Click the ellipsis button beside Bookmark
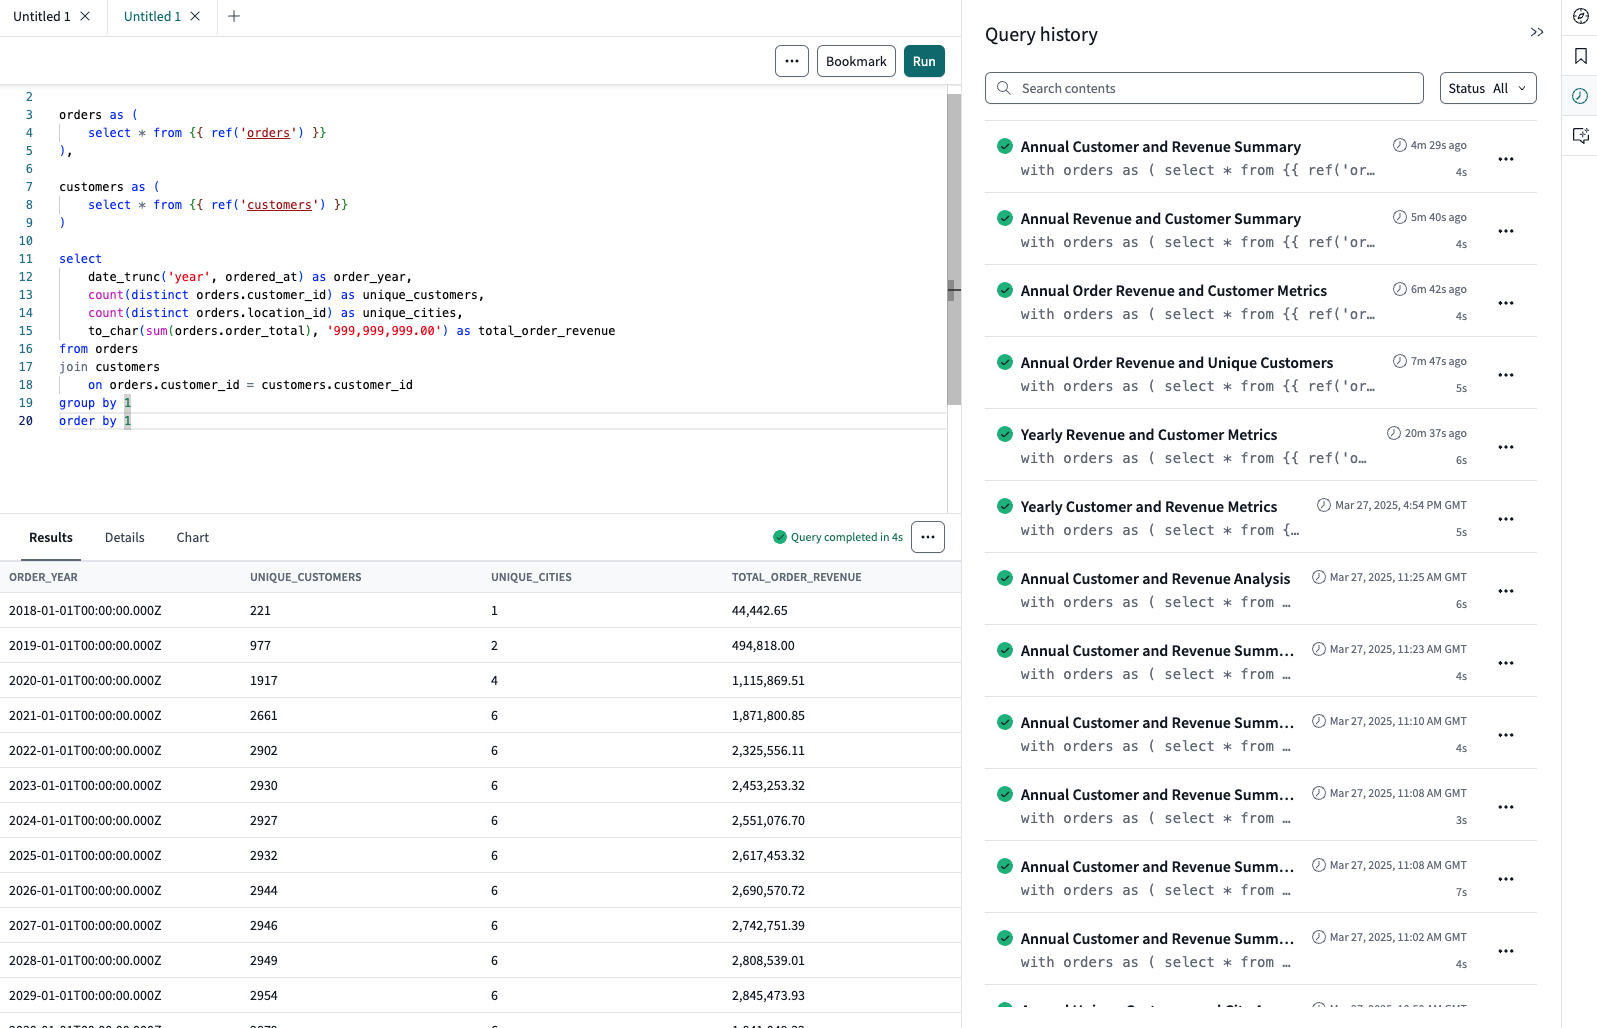The image size is (1597, 1028). tap(791, 61)
